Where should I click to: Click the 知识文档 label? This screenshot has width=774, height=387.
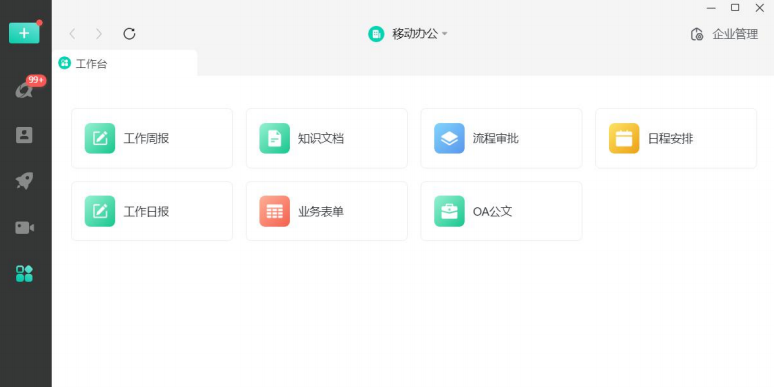(321, 138)
